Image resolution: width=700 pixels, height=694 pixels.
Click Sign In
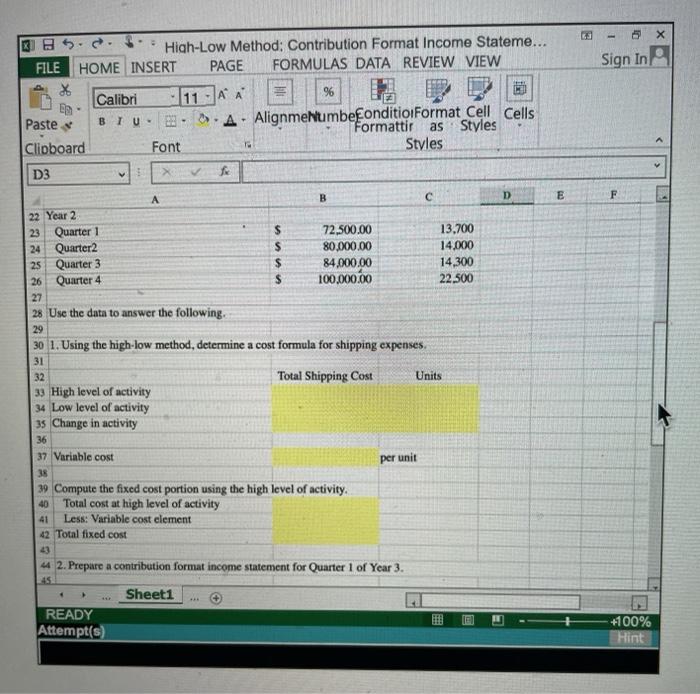(624, 59)
